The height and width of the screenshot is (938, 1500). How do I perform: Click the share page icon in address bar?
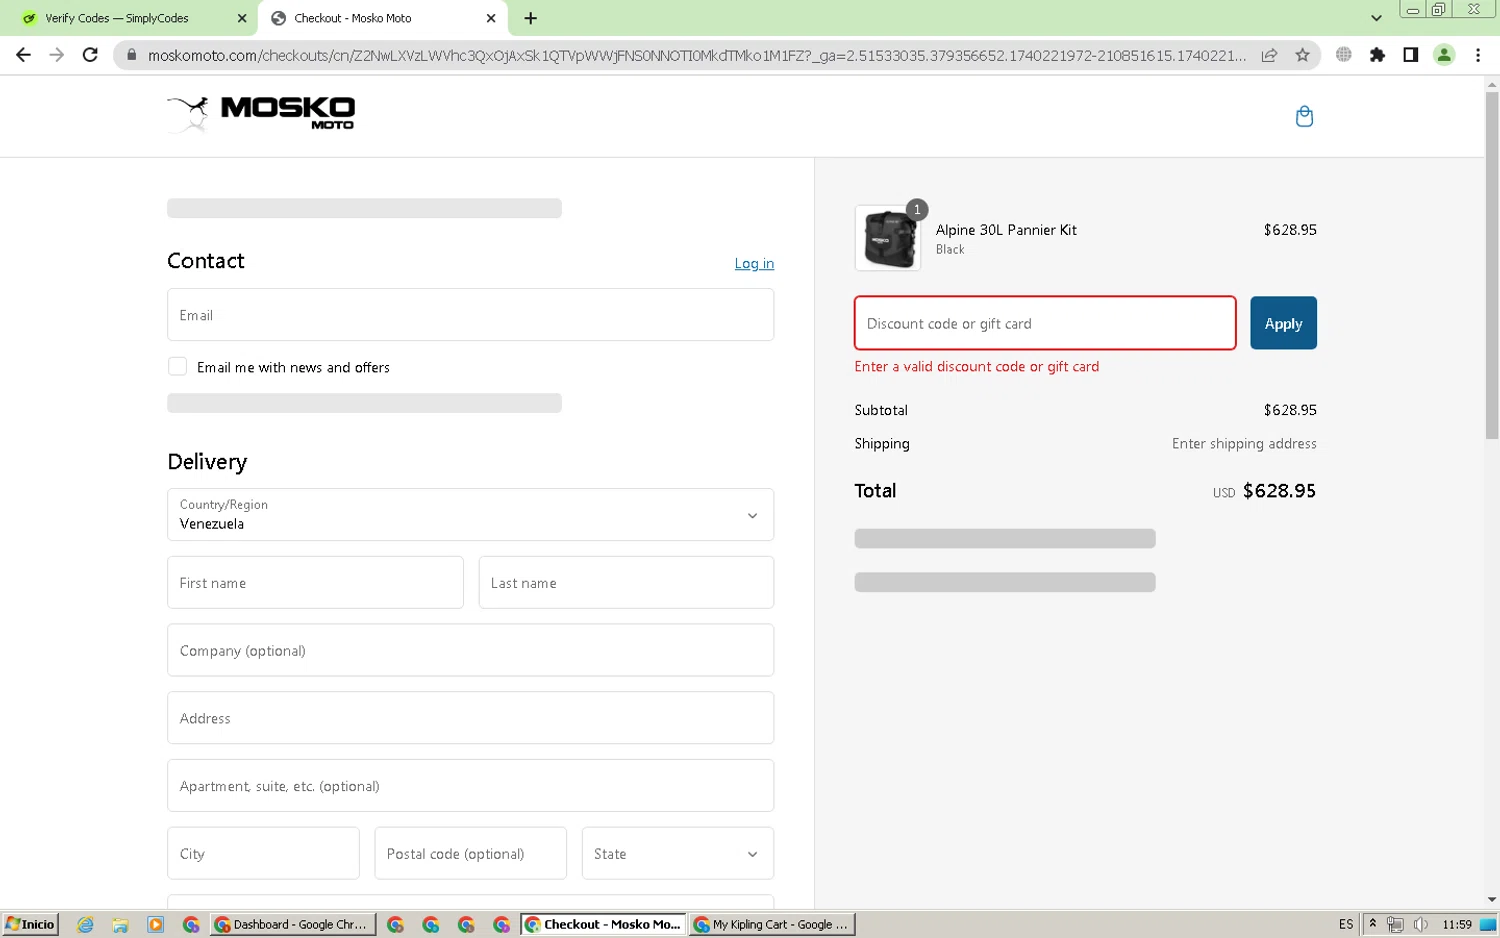point(1269,55)
